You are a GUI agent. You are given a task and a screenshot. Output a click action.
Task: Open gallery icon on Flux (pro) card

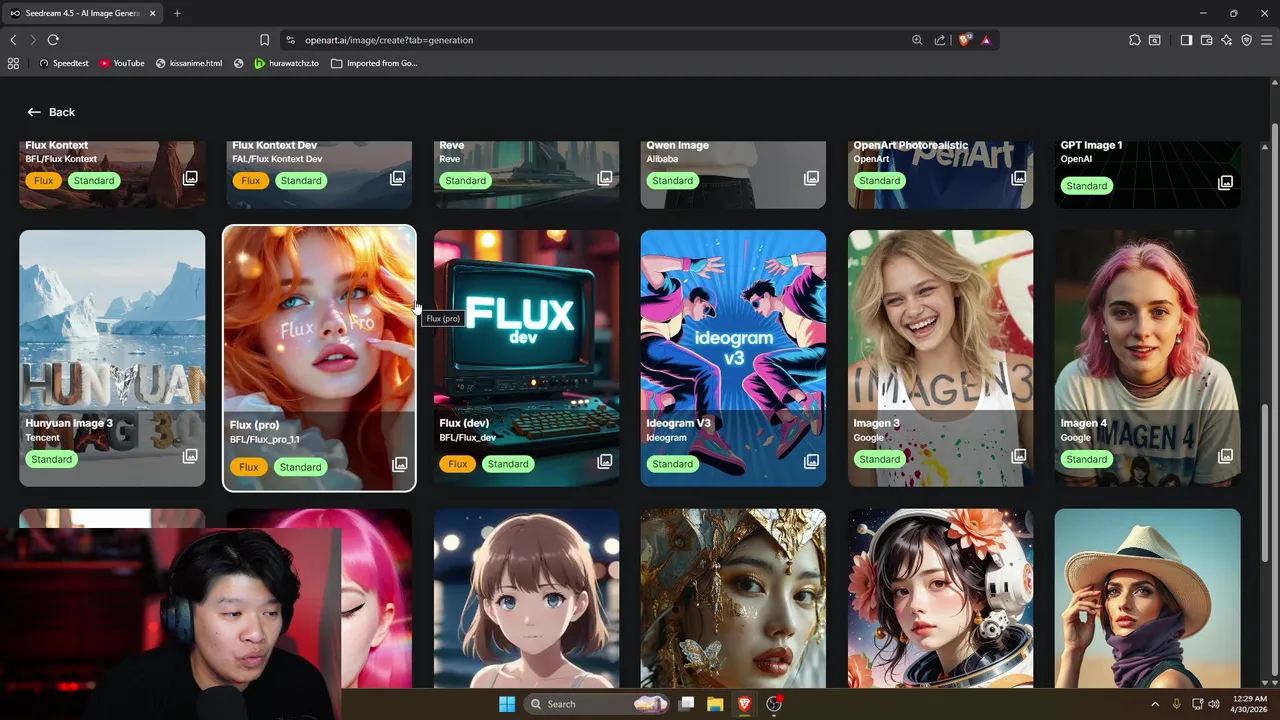[x=399, y=464]
